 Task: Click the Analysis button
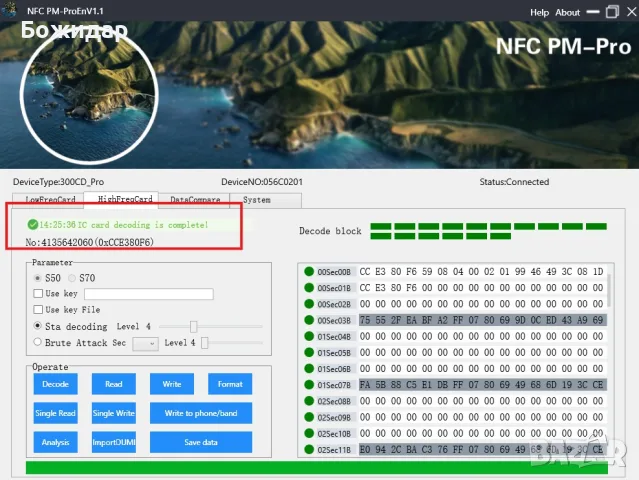[55, 442]
